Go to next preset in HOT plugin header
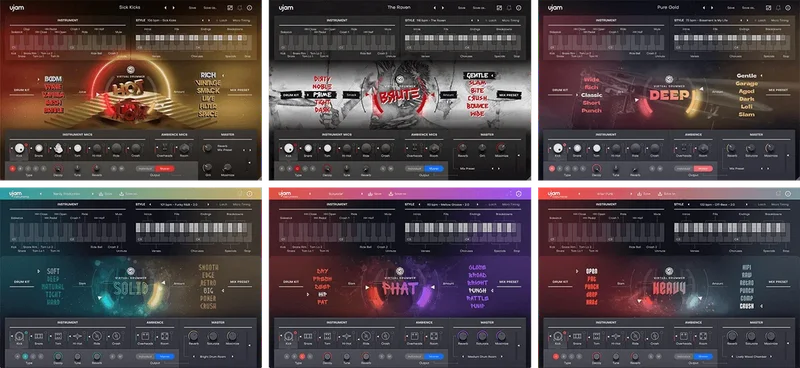The height and width of the screenshot is (368, 800). click(174, 8)
